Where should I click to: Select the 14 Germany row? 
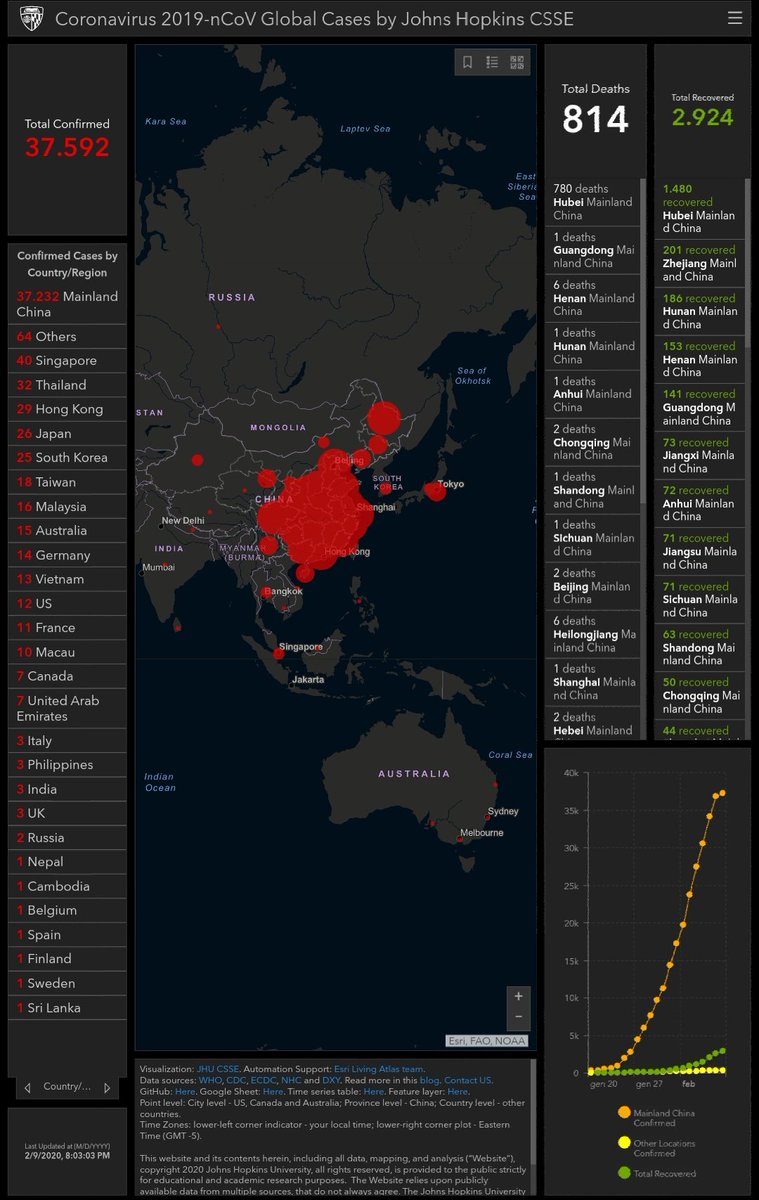click(x=67, y=555)
